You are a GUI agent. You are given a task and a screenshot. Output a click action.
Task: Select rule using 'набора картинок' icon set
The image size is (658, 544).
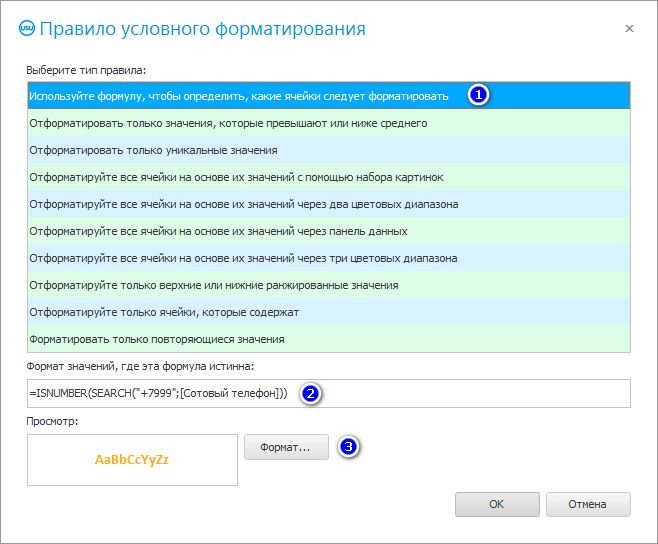point(329,177)
